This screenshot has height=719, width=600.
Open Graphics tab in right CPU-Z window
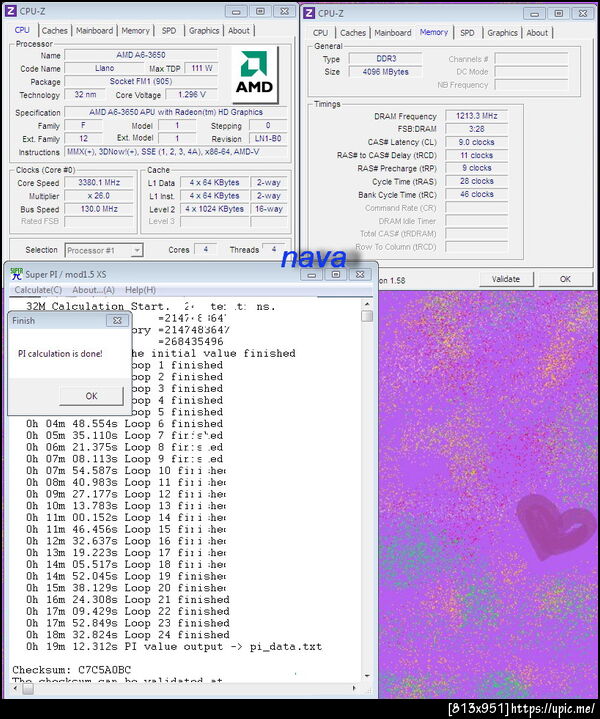502,33
